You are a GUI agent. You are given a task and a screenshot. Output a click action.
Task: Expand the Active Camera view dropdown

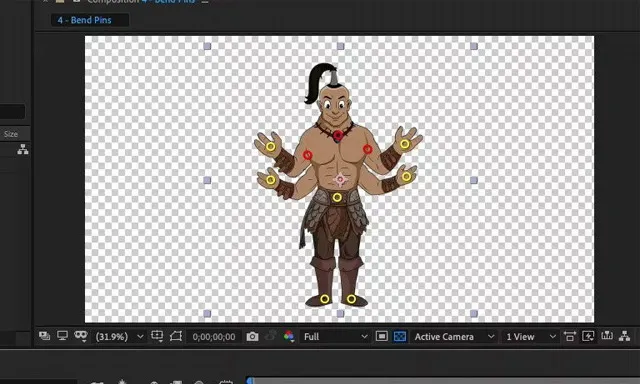click(454, 337)
